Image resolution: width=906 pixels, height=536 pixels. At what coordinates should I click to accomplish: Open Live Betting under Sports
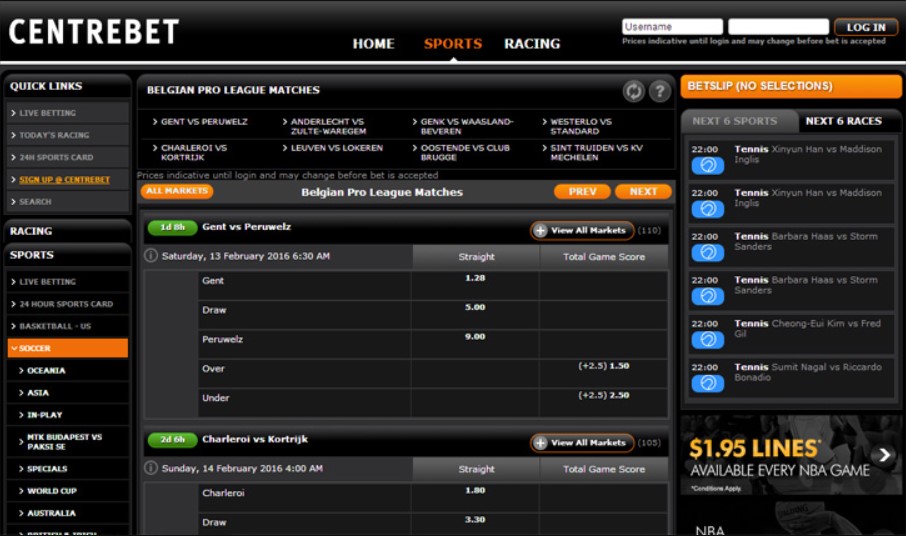68,282
